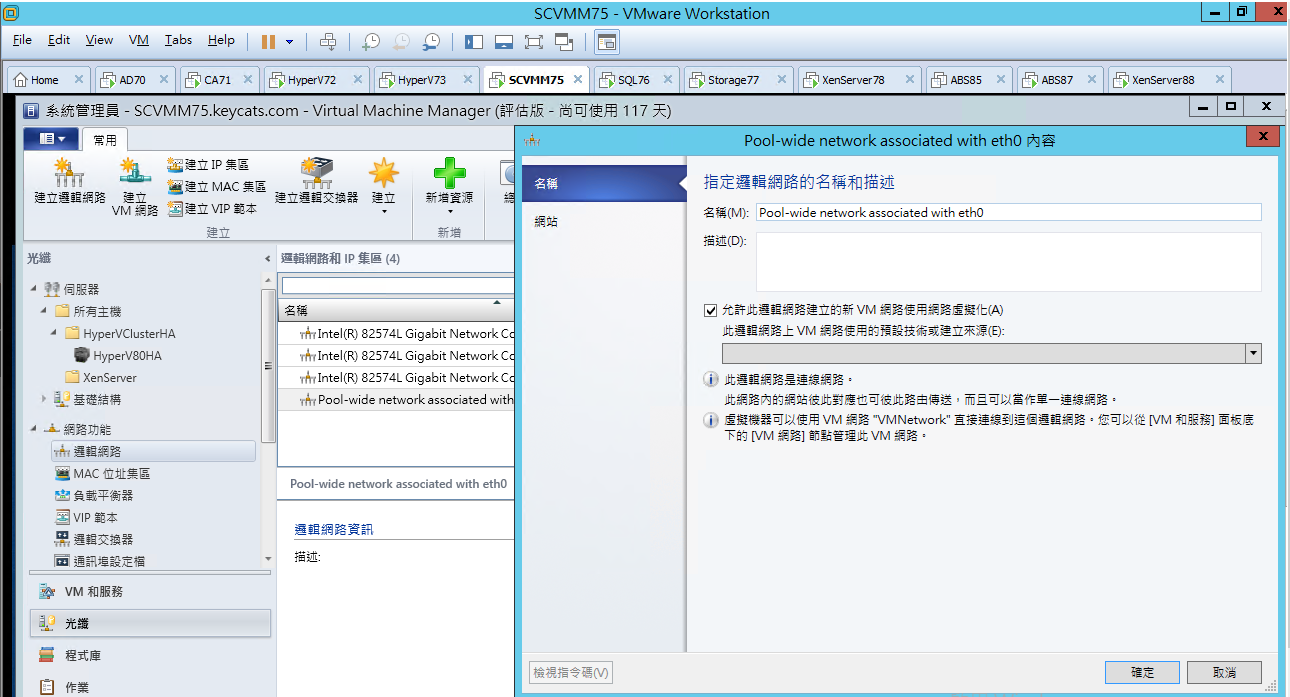Select VIP 範本 in the tree
Viewport: 1290px width, 697px height.
click(86, 517)
